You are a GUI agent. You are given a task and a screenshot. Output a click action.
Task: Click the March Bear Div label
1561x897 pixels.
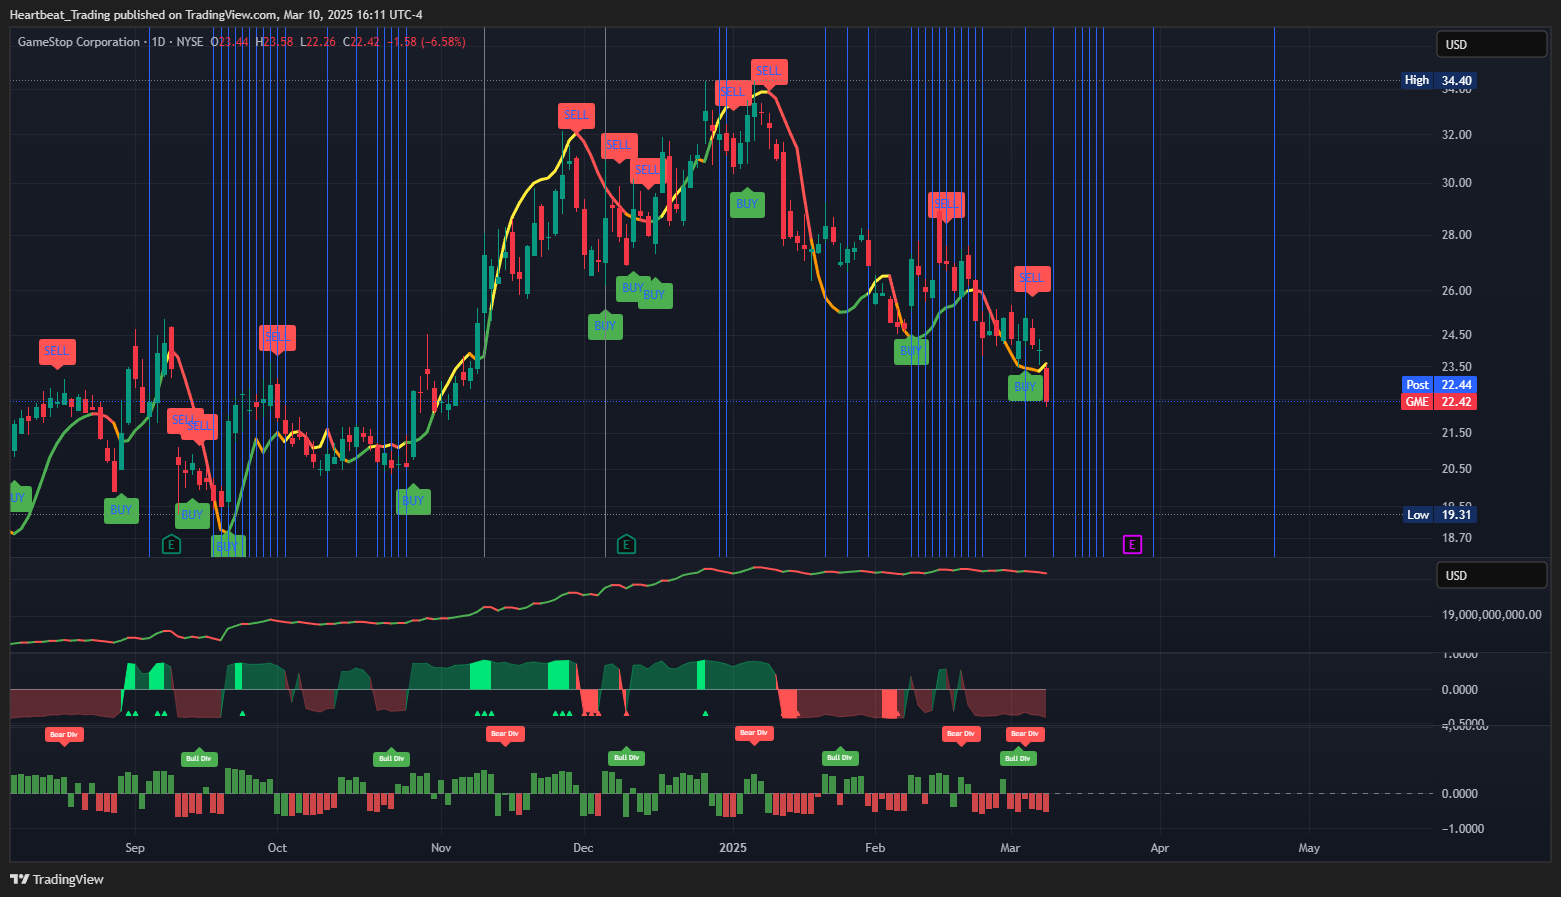[x=1025, y=734]
